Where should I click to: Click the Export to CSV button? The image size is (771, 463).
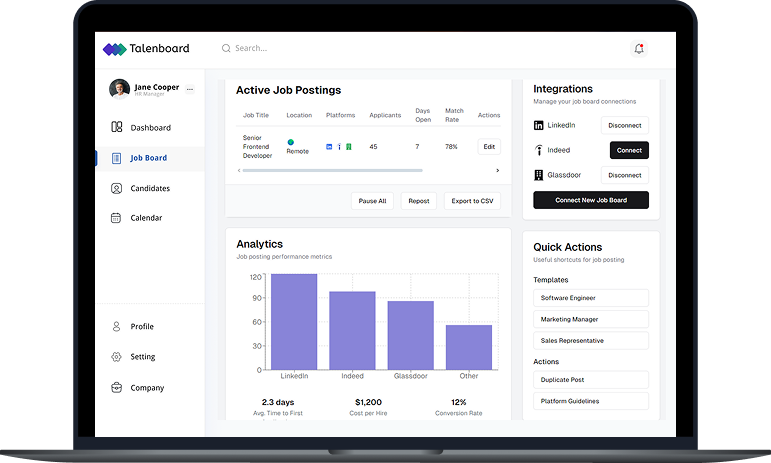(x=472, y=201)
